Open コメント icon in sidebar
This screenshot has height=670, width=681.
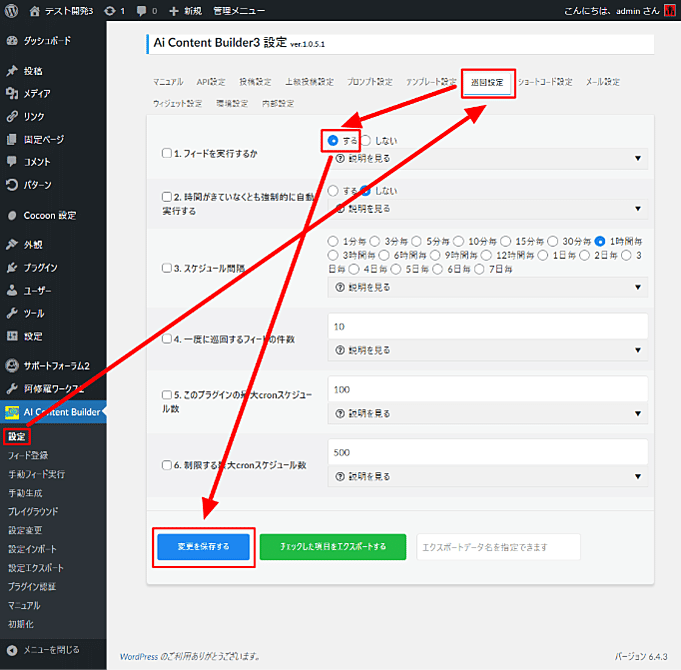[x=12, y=162]
